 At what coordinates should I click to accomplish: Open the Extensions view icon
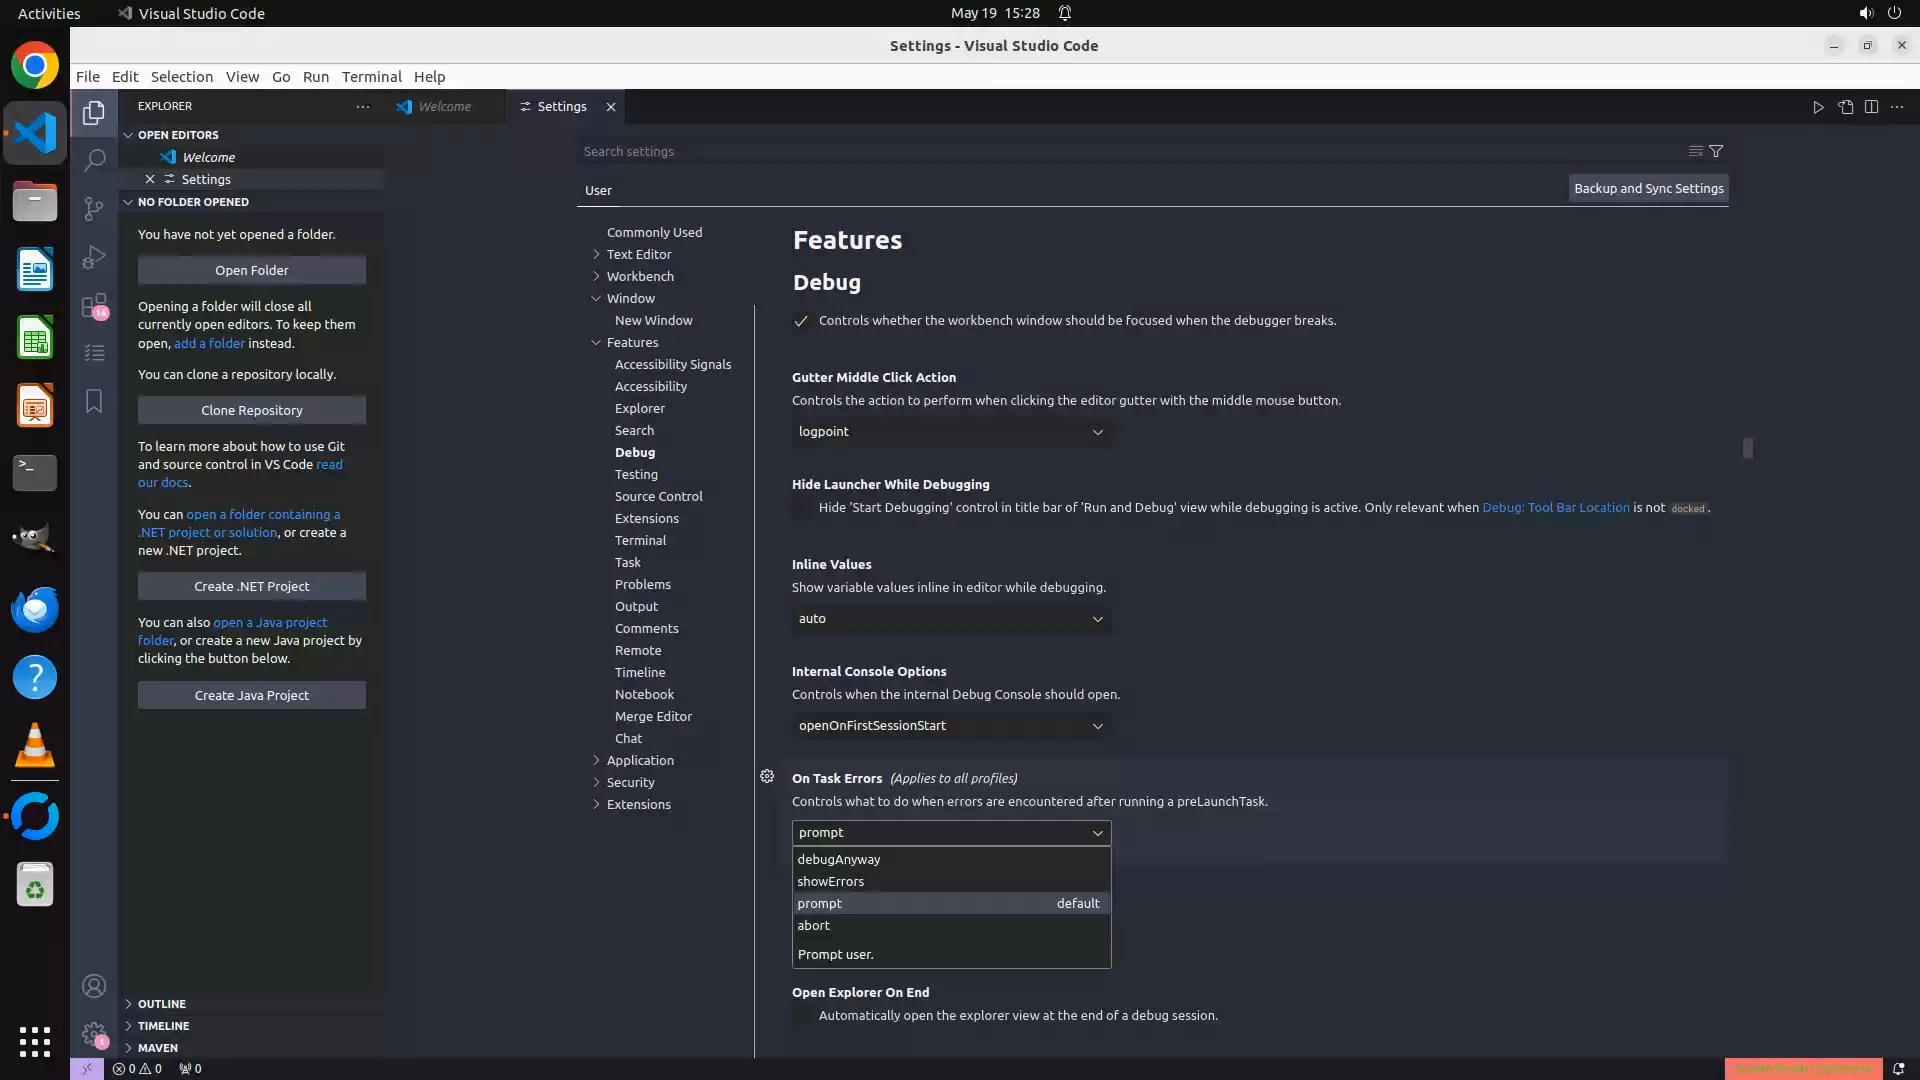tap(94, 305)
